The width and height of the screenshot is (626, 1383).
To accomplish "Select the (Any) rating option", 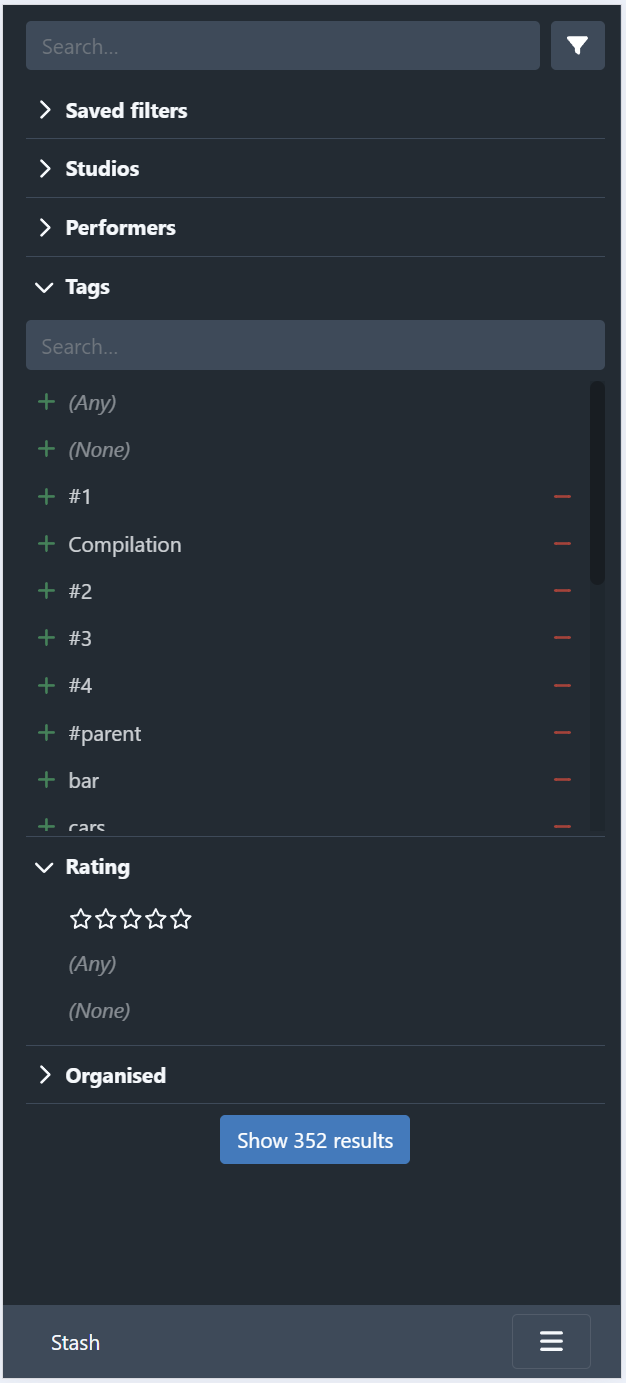I will pos(92,964).
